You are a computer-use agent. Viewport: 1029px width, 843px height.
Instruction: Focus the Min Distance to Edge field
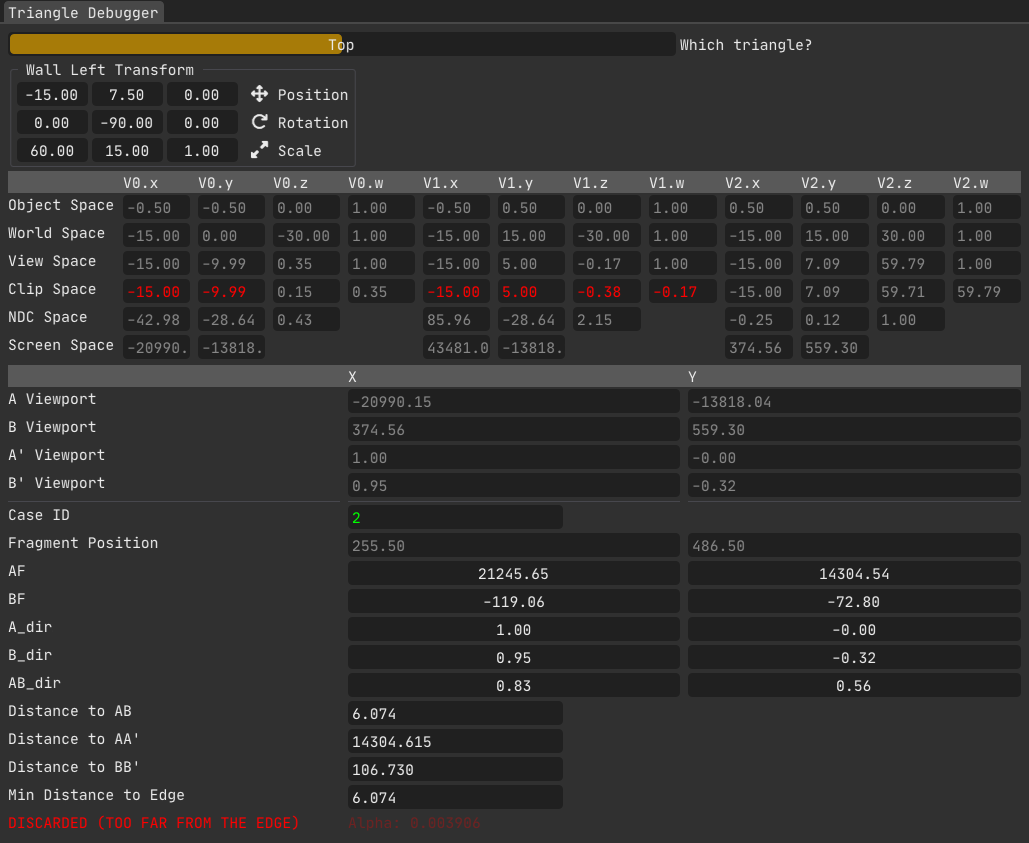(x=455, y=798)
